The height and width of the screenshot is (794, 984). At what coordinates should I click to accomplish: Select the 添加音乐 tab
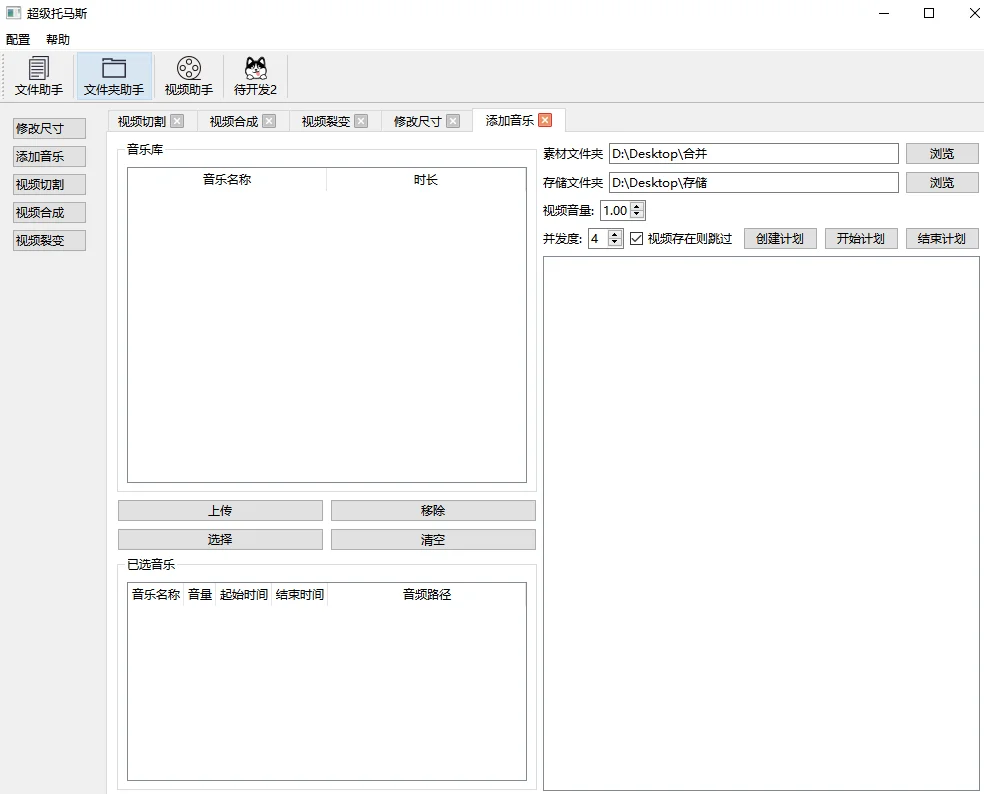[x=510, y=120]
